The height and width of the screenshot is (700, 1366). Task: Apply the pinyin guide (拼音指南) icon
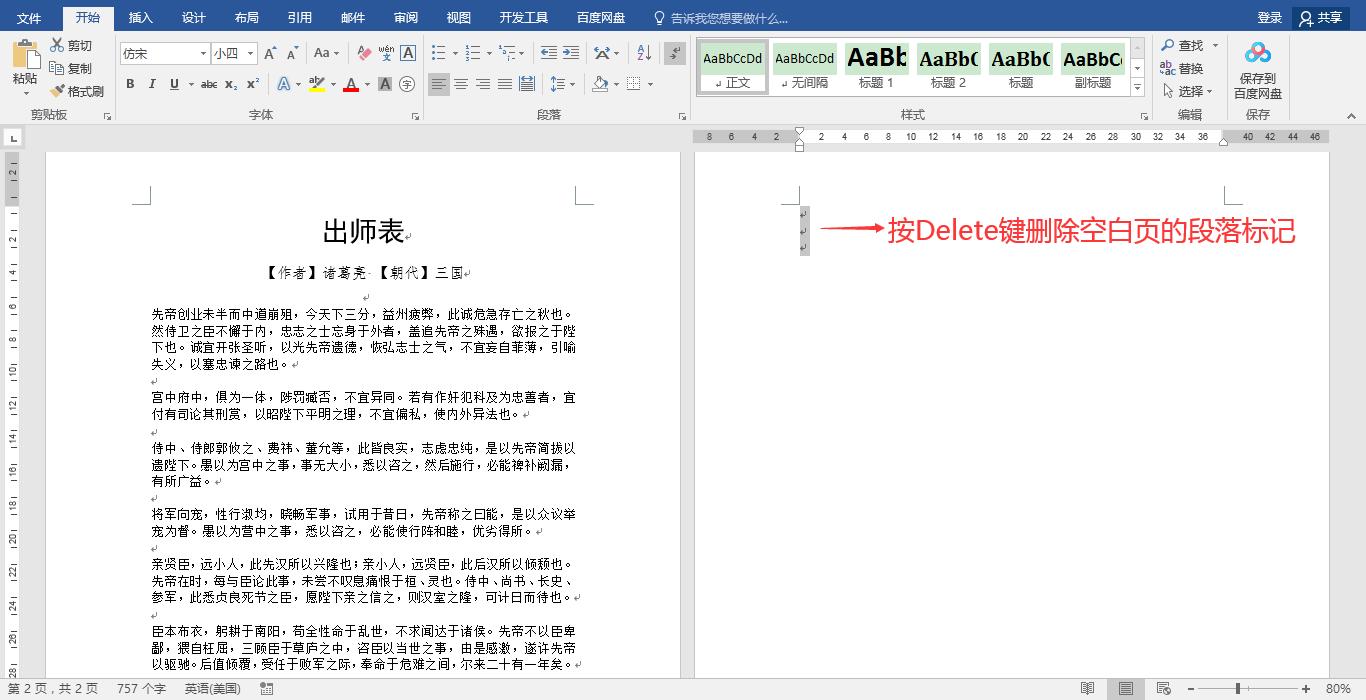point(386,53)
